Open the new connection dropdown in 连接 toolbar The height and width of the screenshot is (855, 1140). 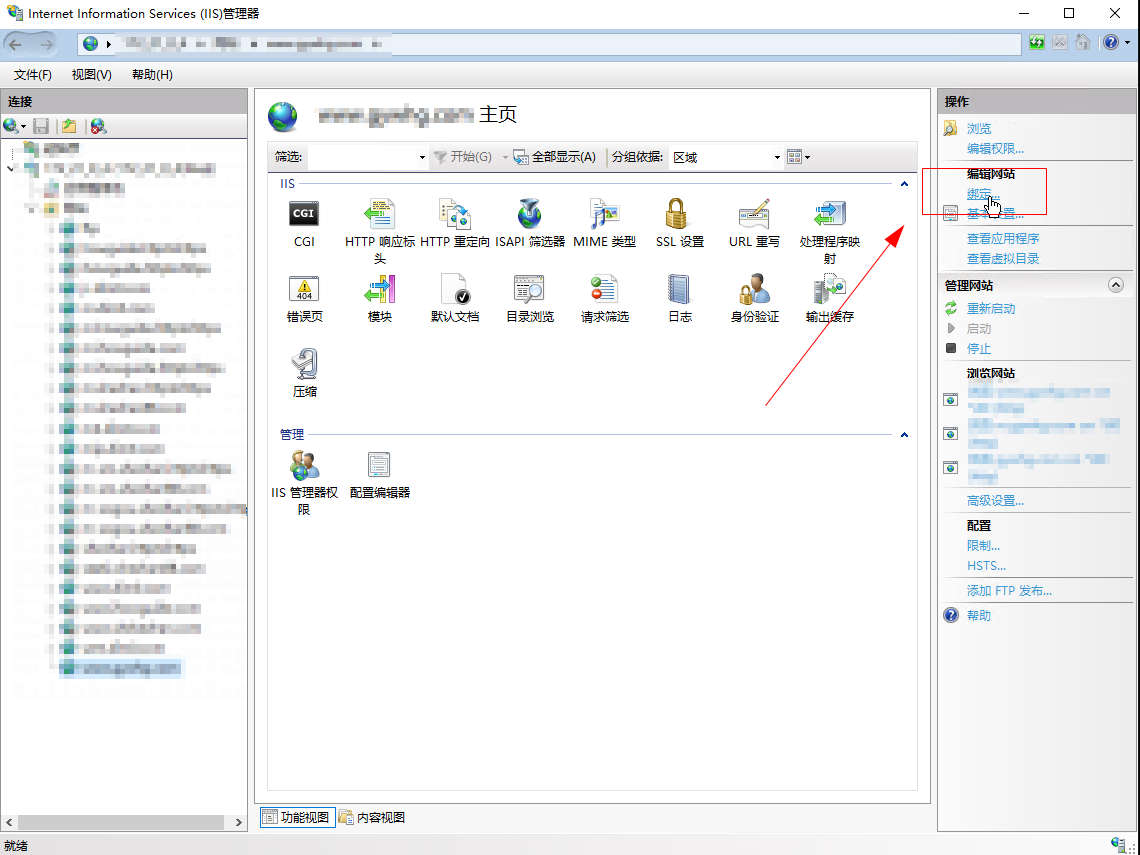[15, 127]
